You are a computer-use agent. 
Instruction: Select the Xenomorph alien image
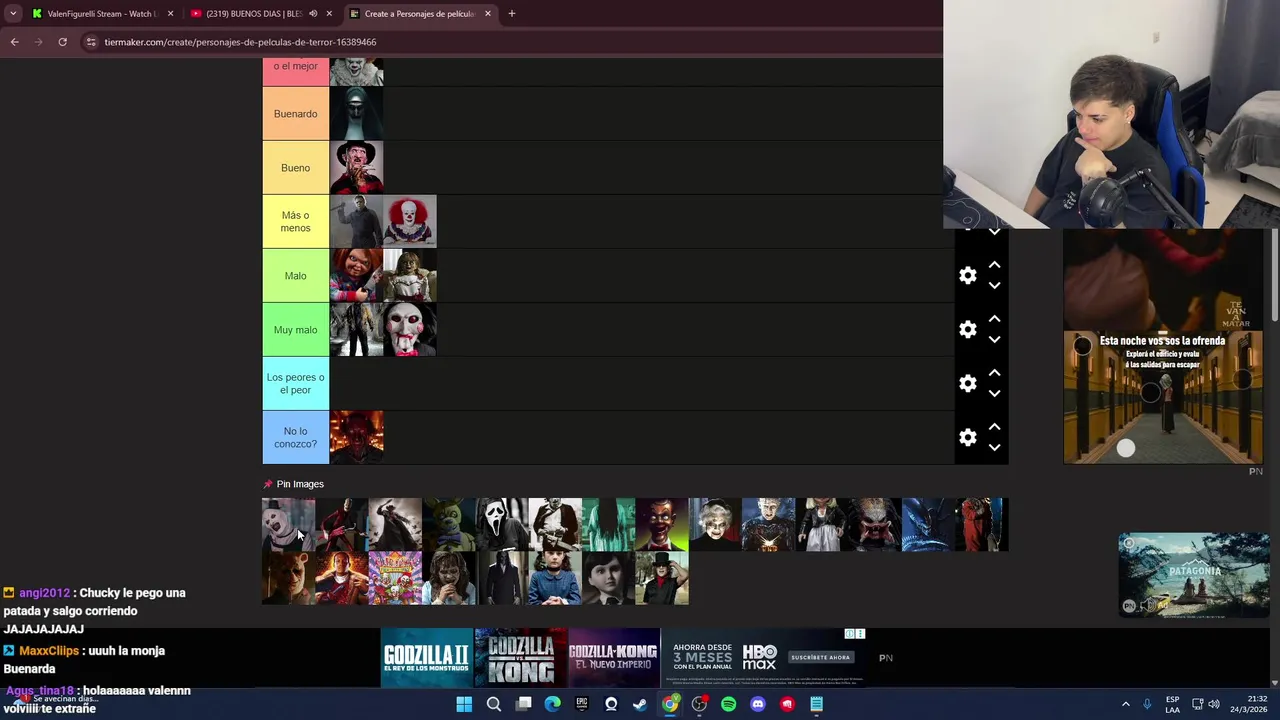click(x=928, y=524)
